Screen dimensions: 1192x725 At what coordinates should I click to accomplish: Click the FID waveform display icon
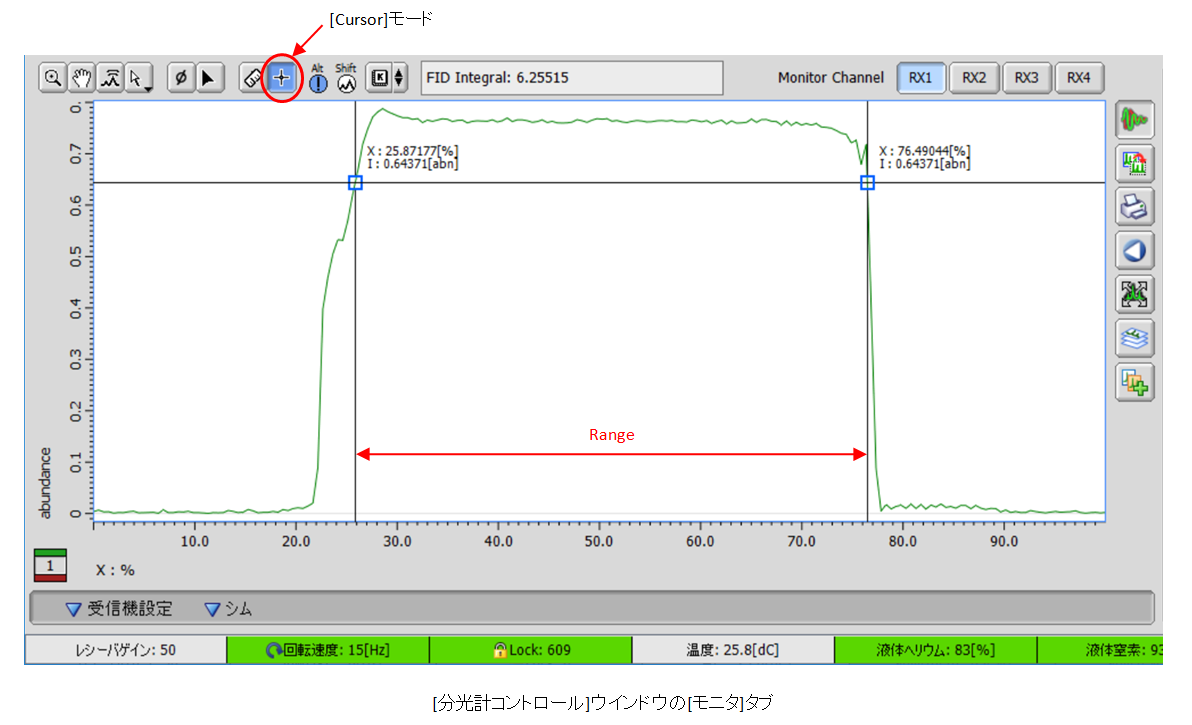coord(1135,121)
